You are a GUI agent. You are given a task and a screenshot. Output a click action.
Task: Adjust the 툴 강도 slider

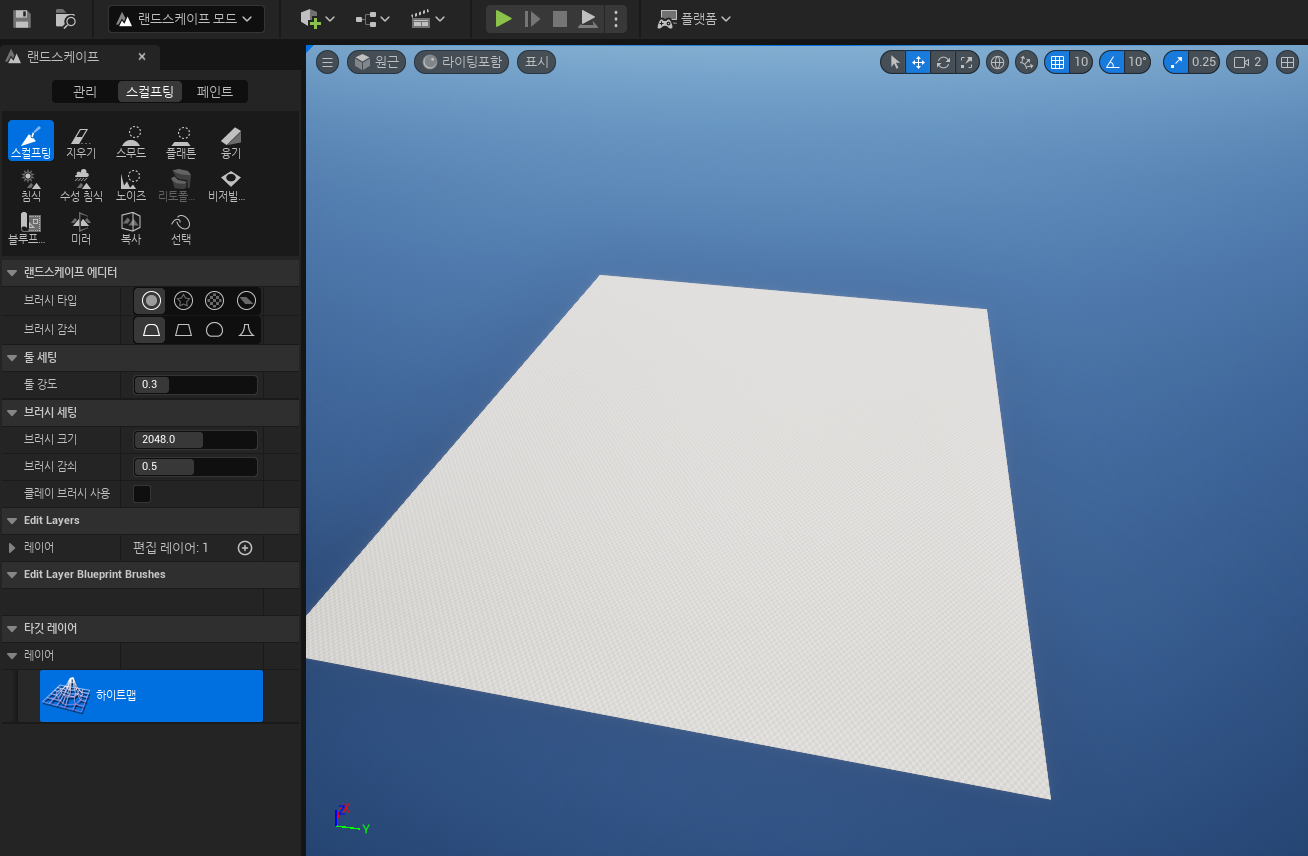196,384
